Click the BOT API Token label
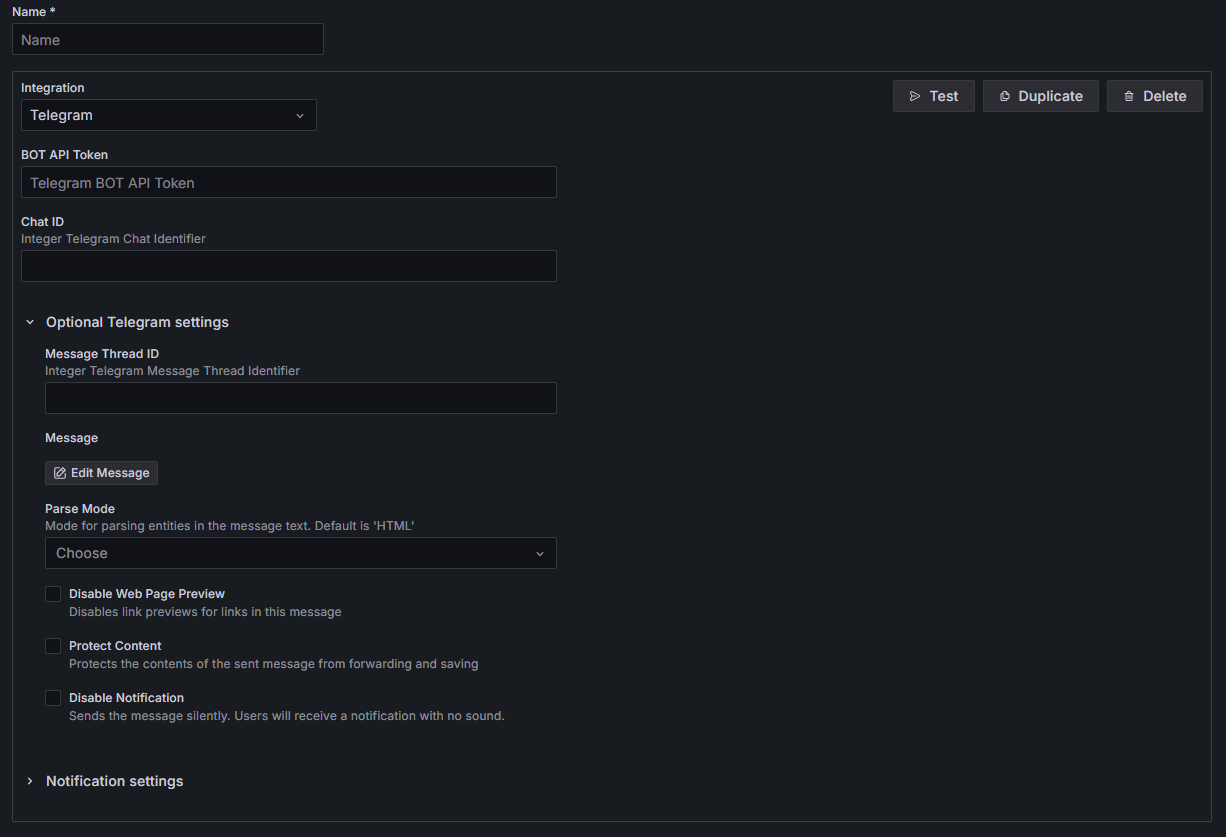Viewport: 1226px width, 837px height. point(65,155)
